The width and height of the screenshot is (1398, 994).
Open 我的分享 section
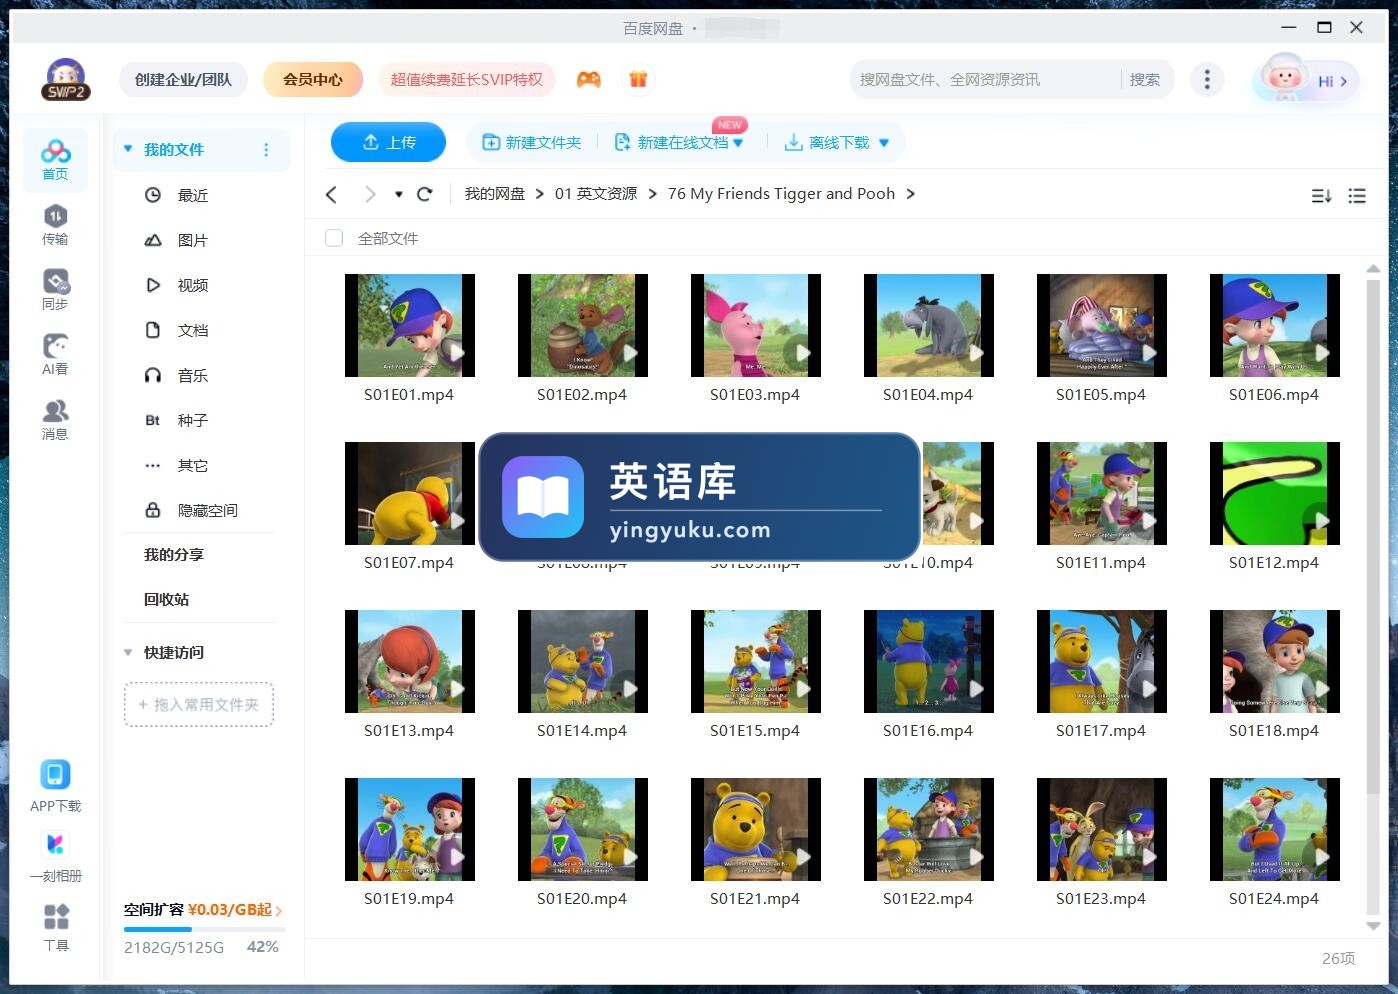(x=174, y=554)
